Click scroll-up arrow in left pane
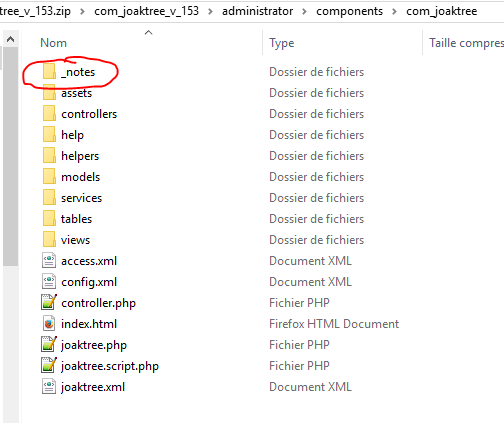Viewport: 504px width, 423px height. coord(11,39)
